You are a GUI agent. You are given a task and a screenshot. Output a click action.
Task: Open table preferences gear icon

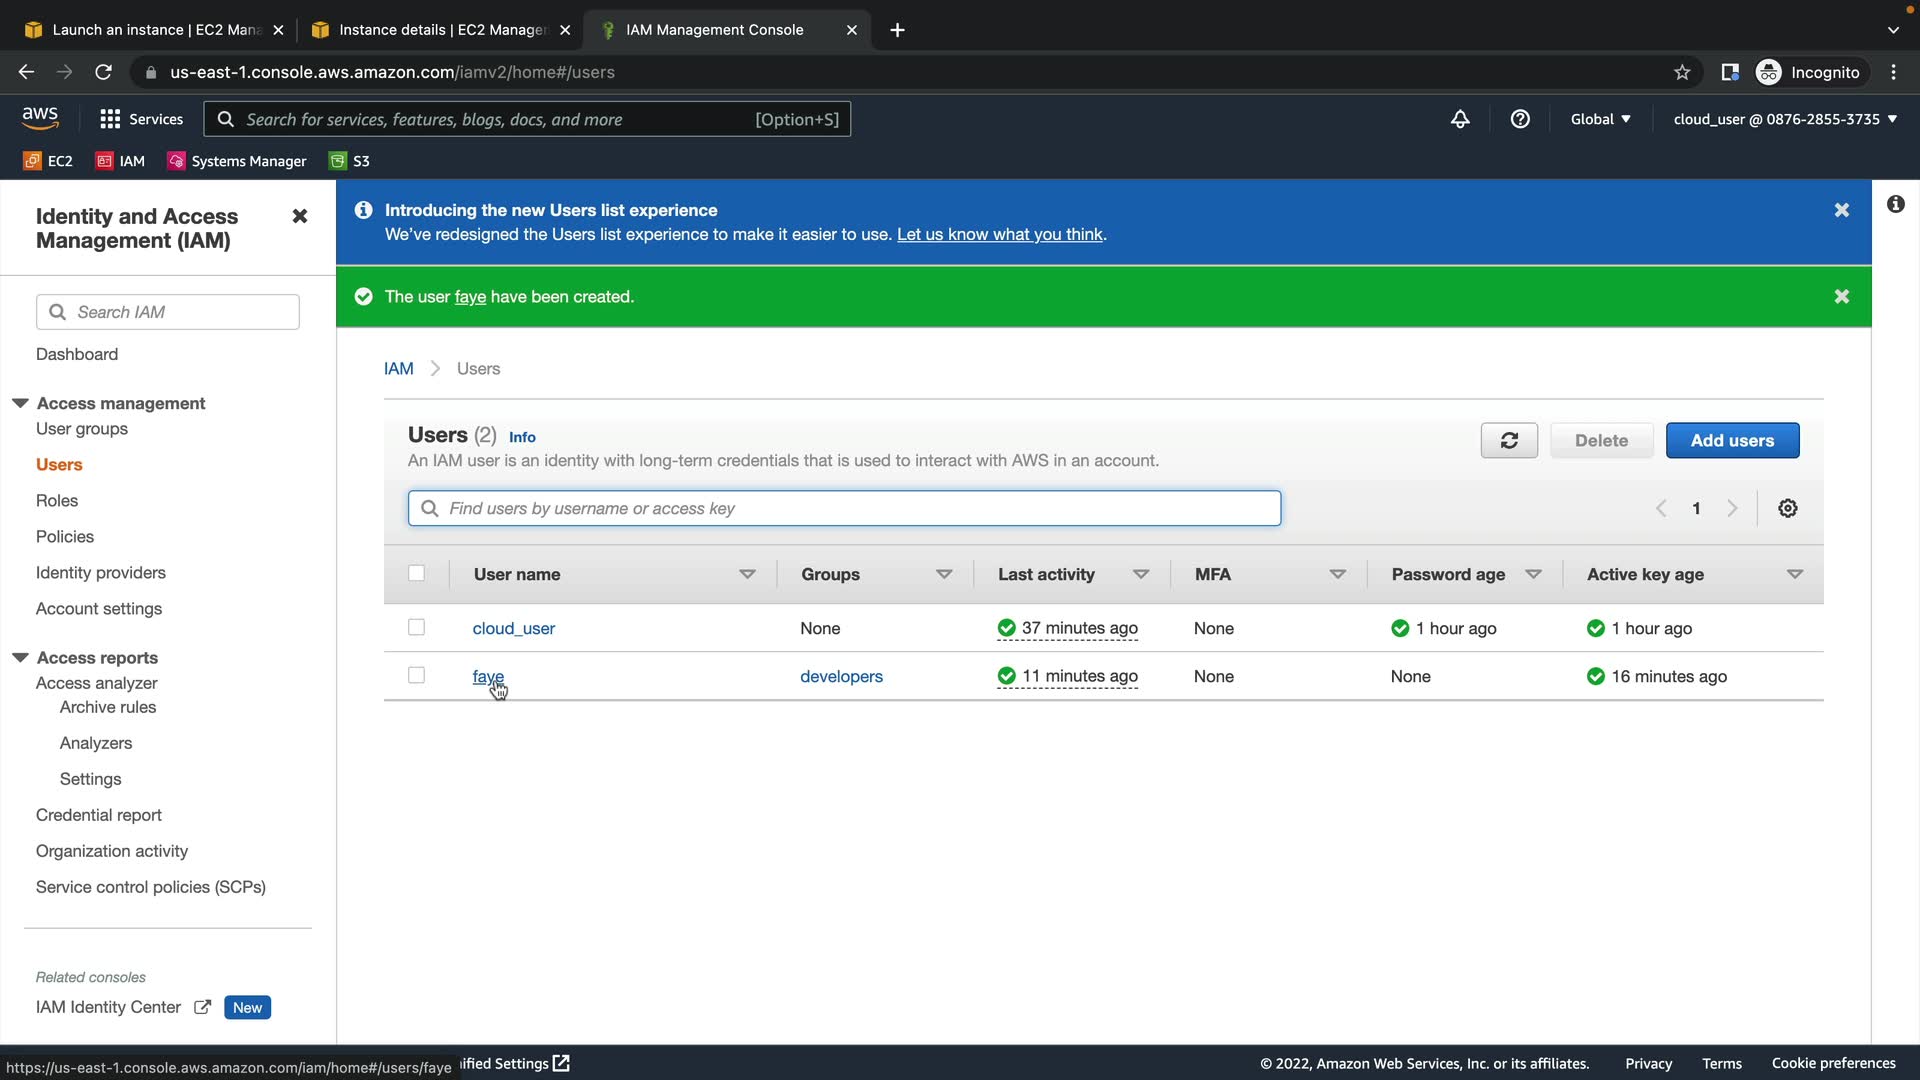pyautogui.click(x=1788, y=509)
